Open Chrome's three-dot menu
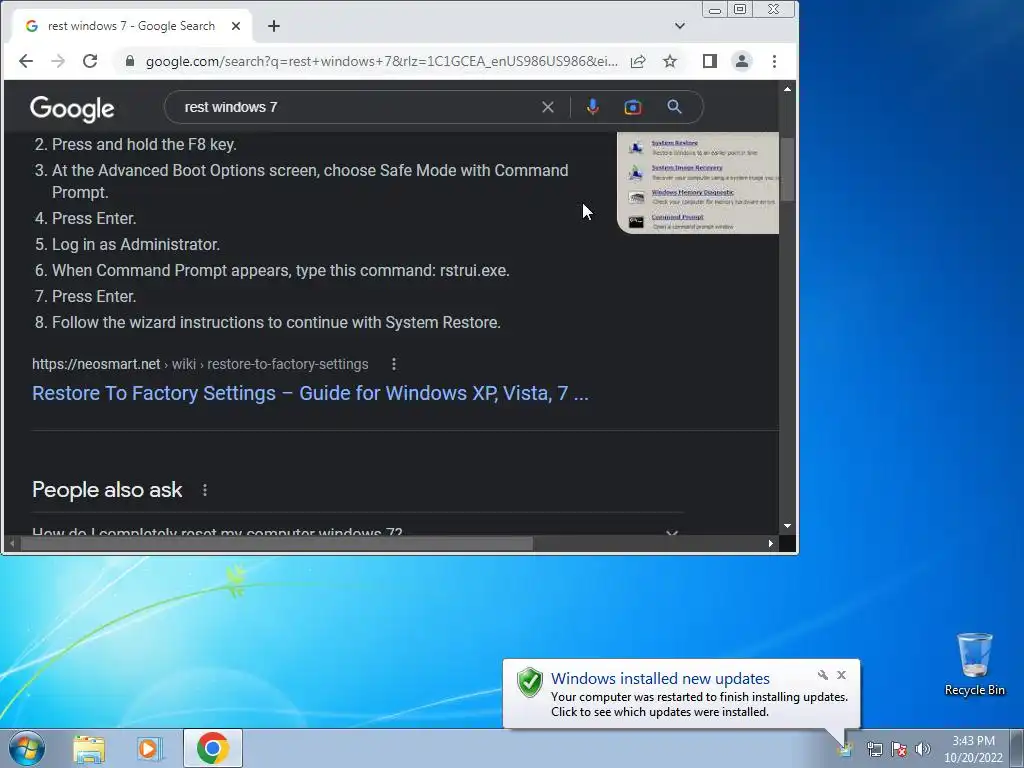The width and height of the screenshot is (1024, 768). click(x=775, y=61)
